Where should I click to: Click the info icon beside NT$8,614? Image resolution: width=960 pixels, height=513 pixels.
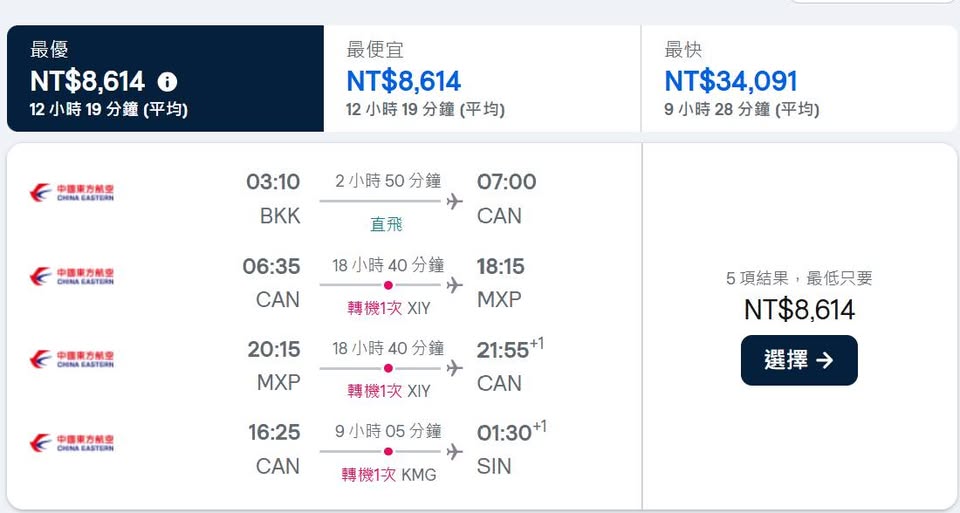point(168,82)
